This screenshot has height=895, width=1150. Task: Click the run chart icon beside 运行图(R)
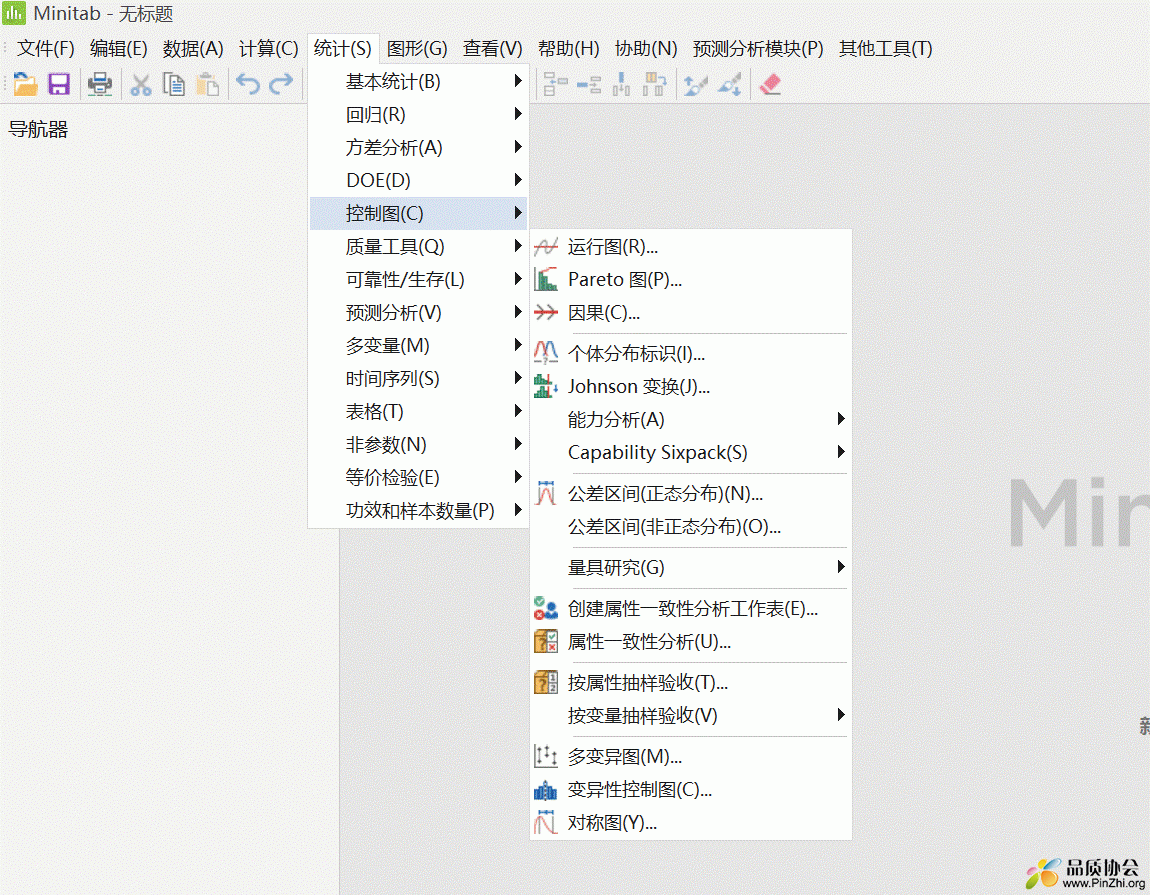click(x=546, y=247)
